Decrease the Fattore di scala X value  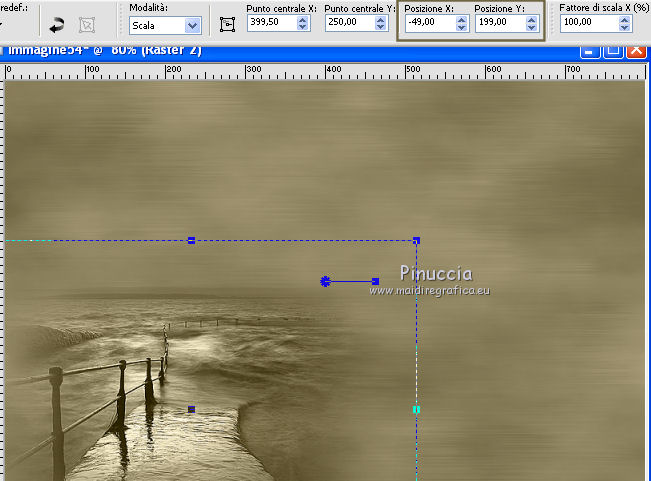pyautogui.click(x=624, y=27)
